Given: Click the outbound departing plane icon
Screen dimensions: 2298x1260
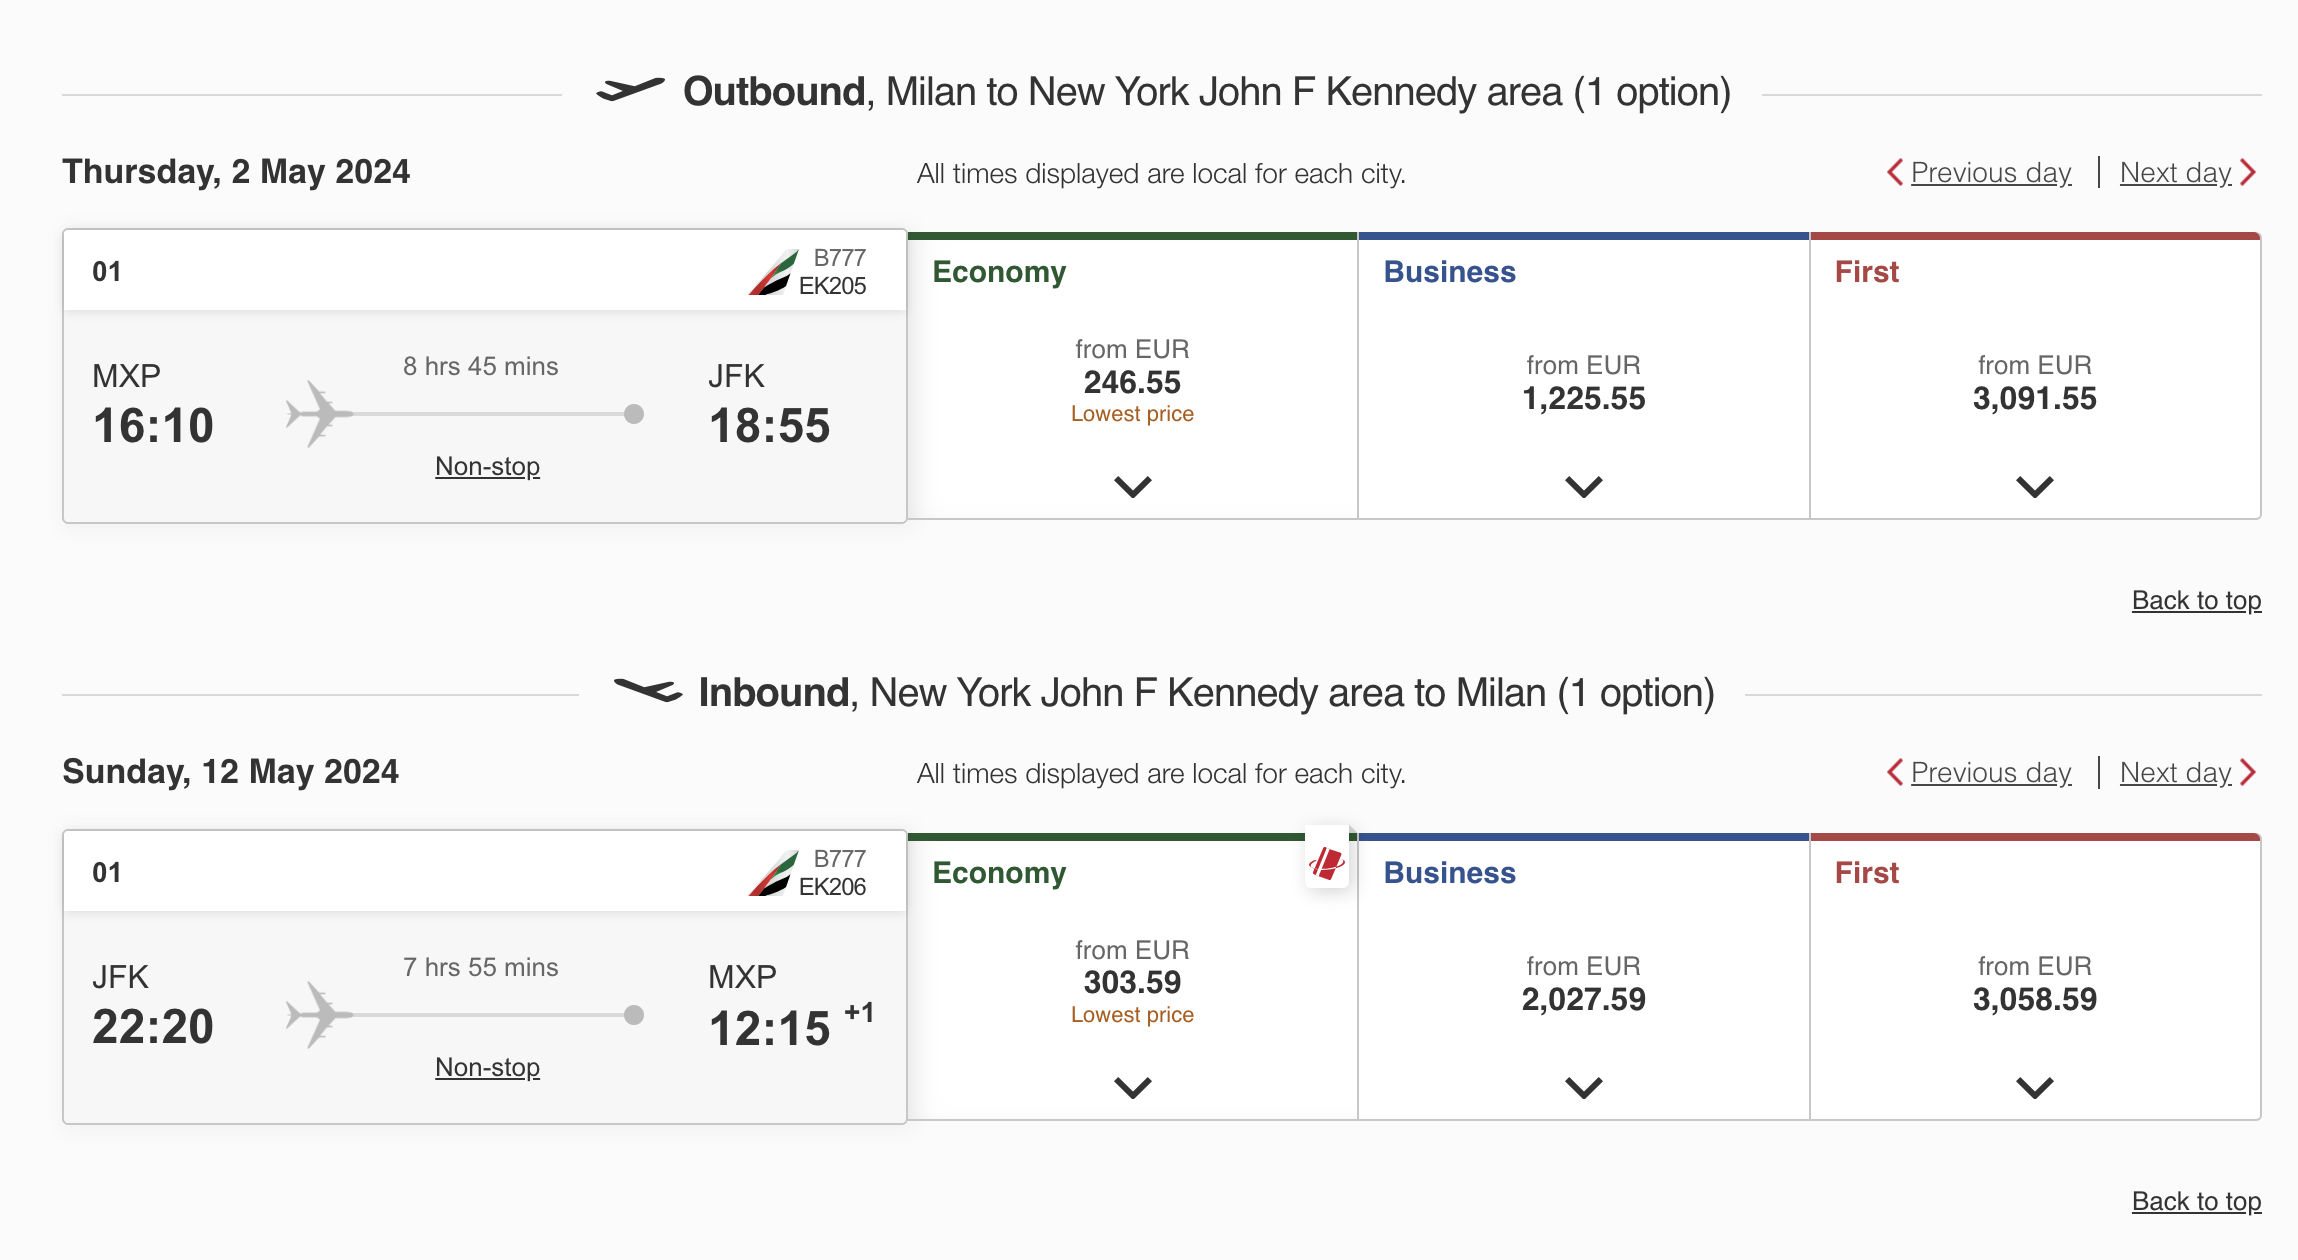Looking at the screenshot, I should coord(630,90).
